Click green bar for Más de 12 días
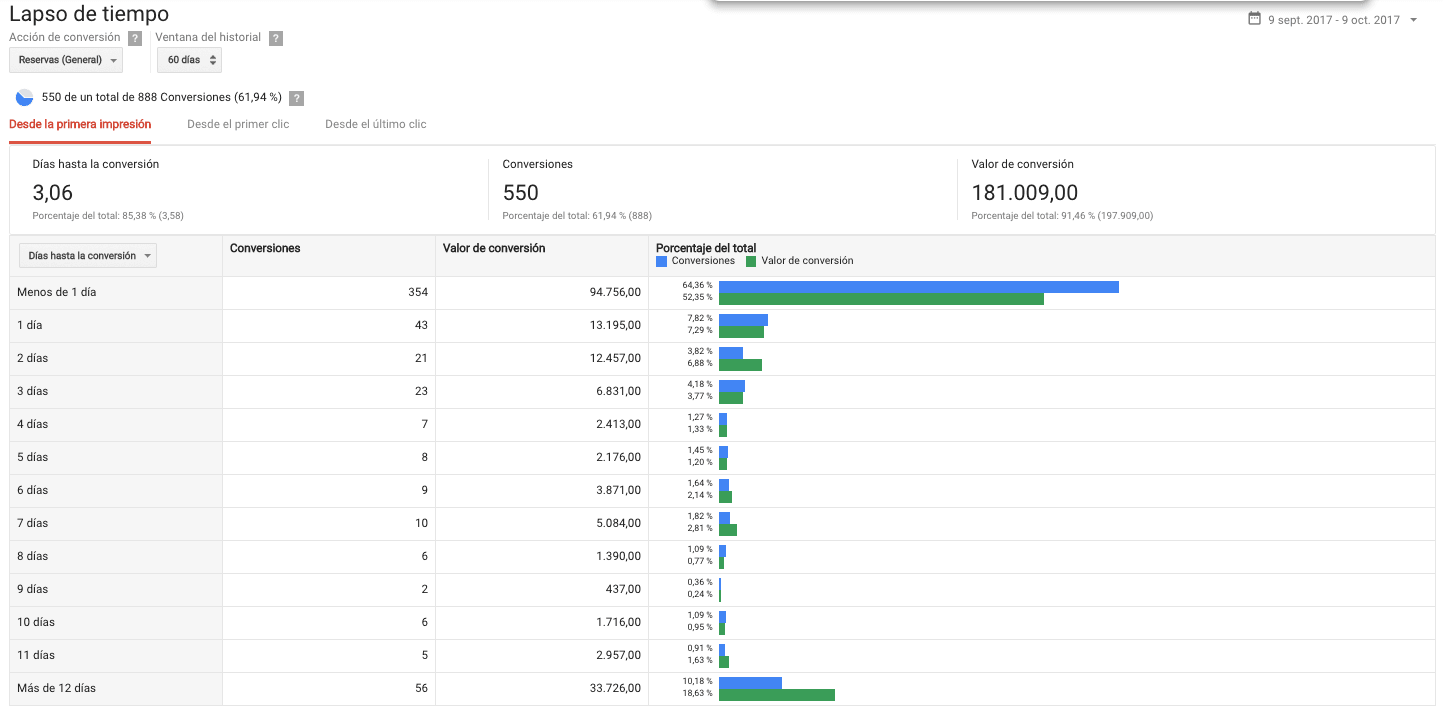 coord(776,695)
